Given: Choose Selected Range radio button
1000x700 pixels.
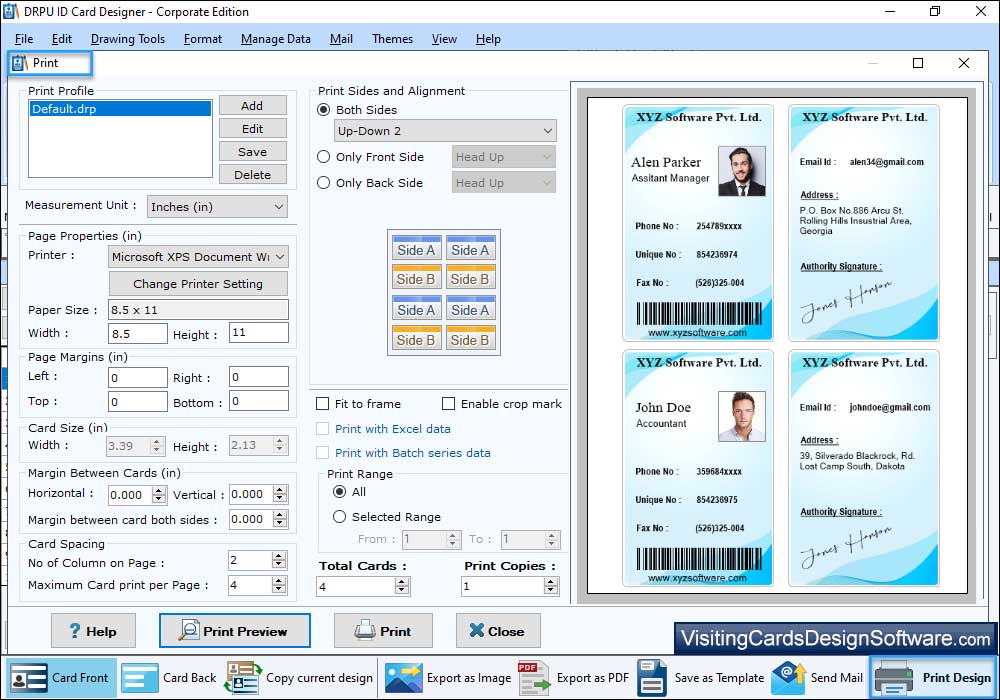Looking at the screenshot, I should pyautogui.click(x=340, y=516).
